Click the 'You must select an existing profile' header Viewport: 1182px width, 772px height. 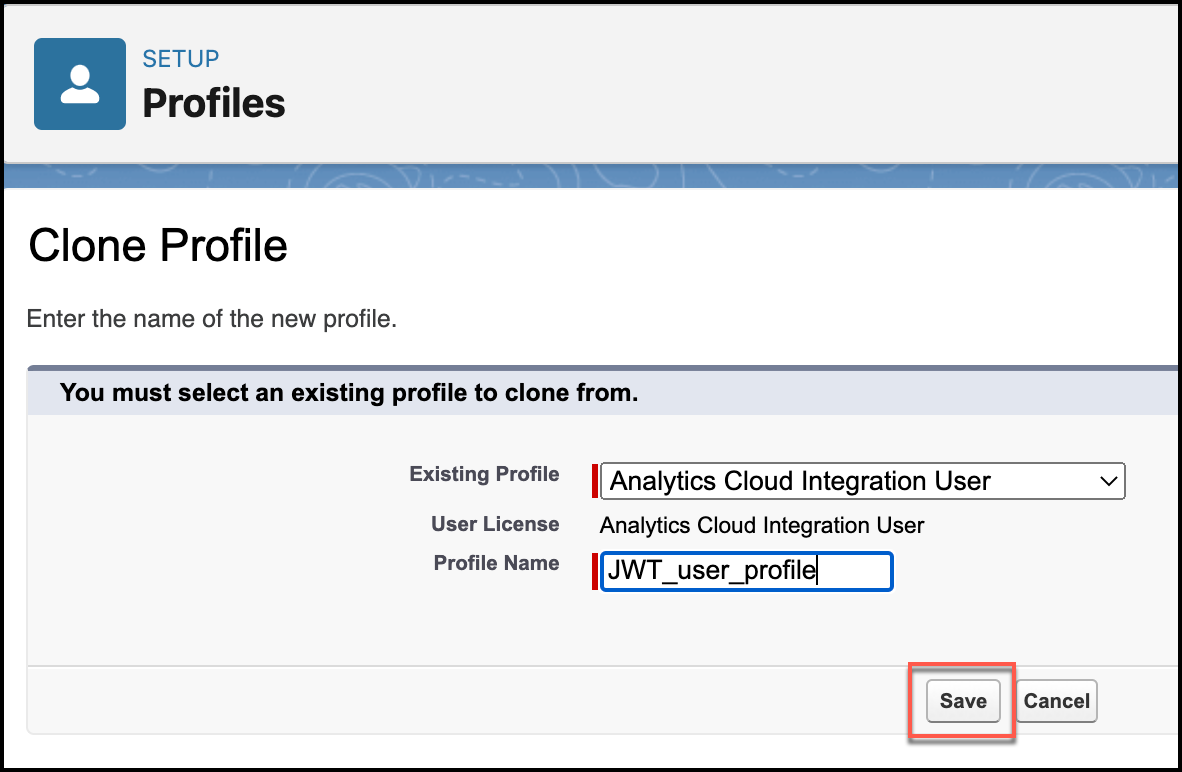(x=349, y=393)
